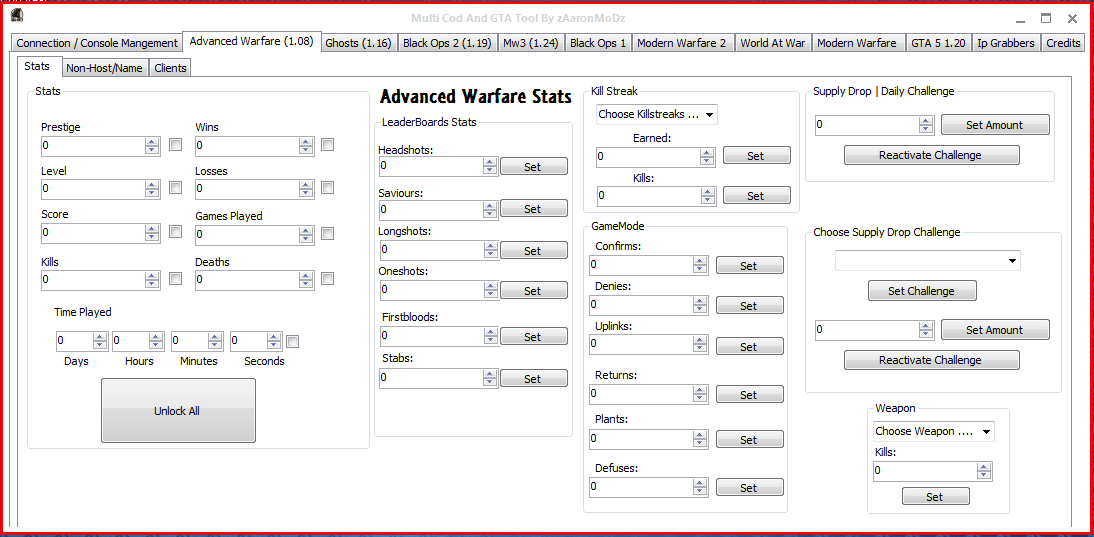Click Set for Returns
The height and width of the screenshot is (537, 1094).
pos(749,394)
